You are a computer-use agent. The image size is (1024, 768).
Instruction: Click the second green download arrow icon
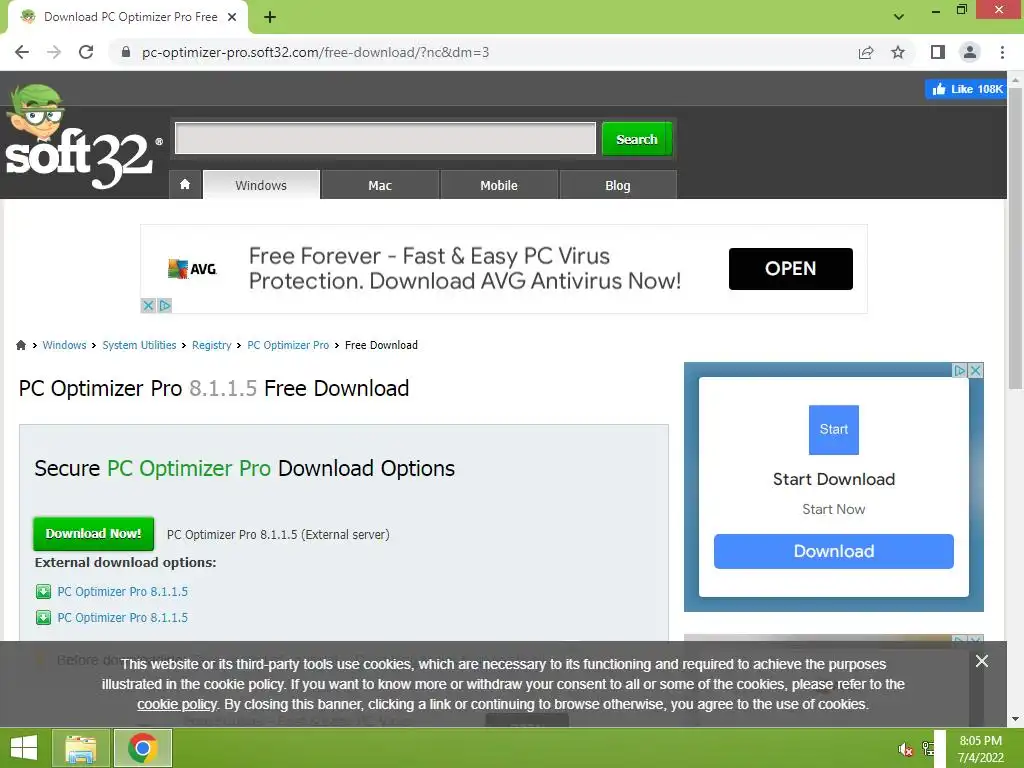click(x=43, y=617)
